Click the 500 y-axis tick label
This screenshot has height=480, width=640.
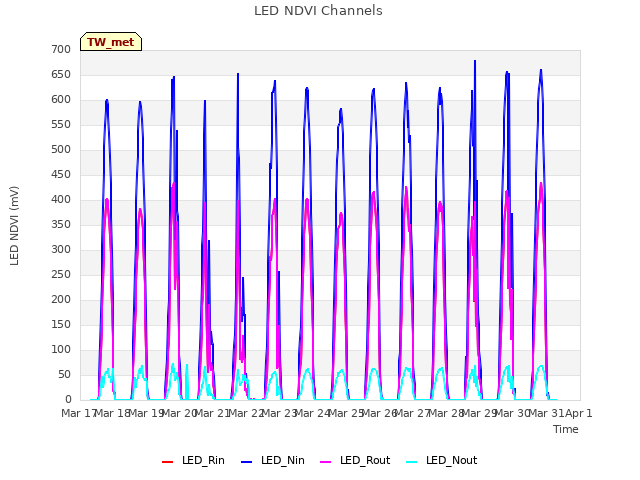tap(61, 149)
